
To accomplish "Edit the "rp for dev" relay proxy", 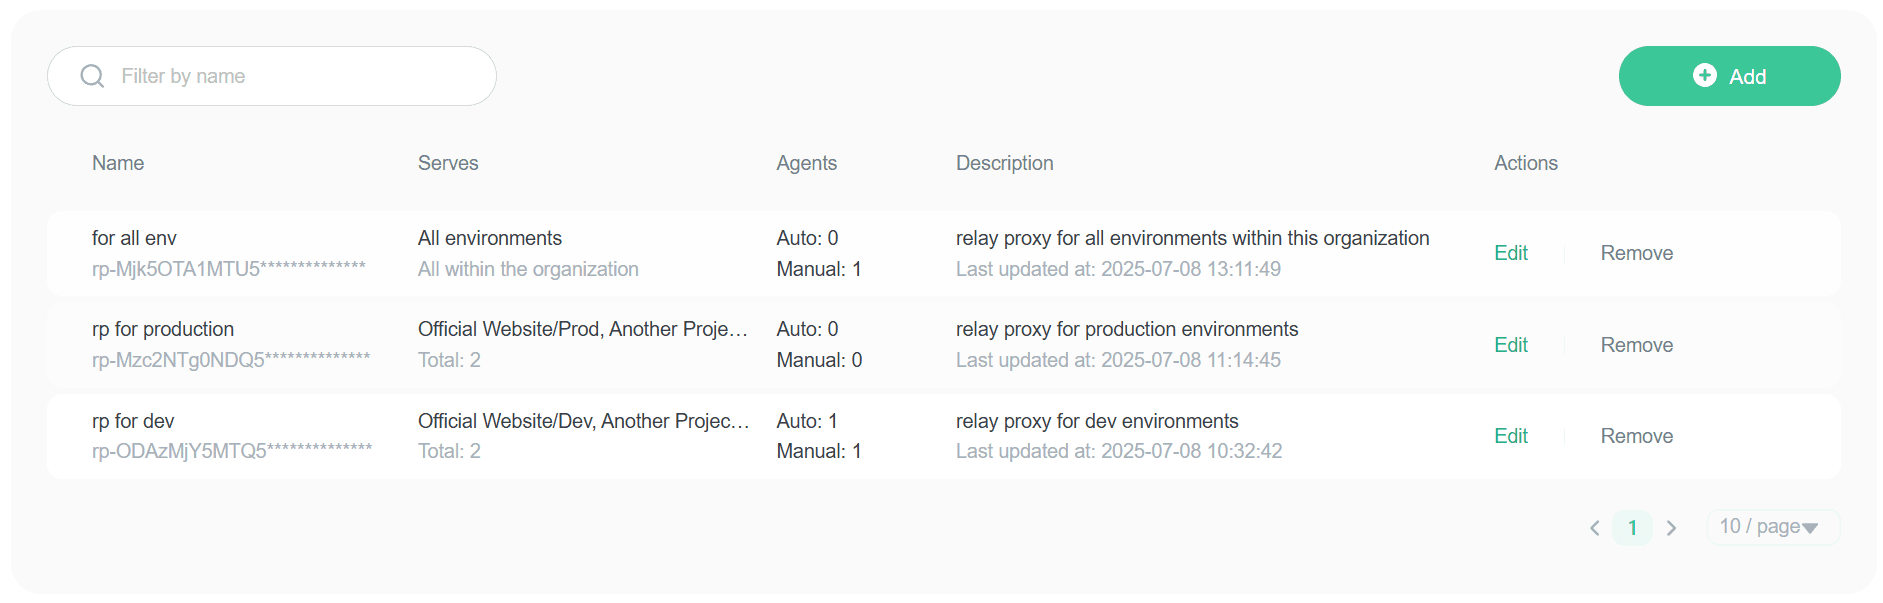I will pyautogui.click(x=1511, y=436).
